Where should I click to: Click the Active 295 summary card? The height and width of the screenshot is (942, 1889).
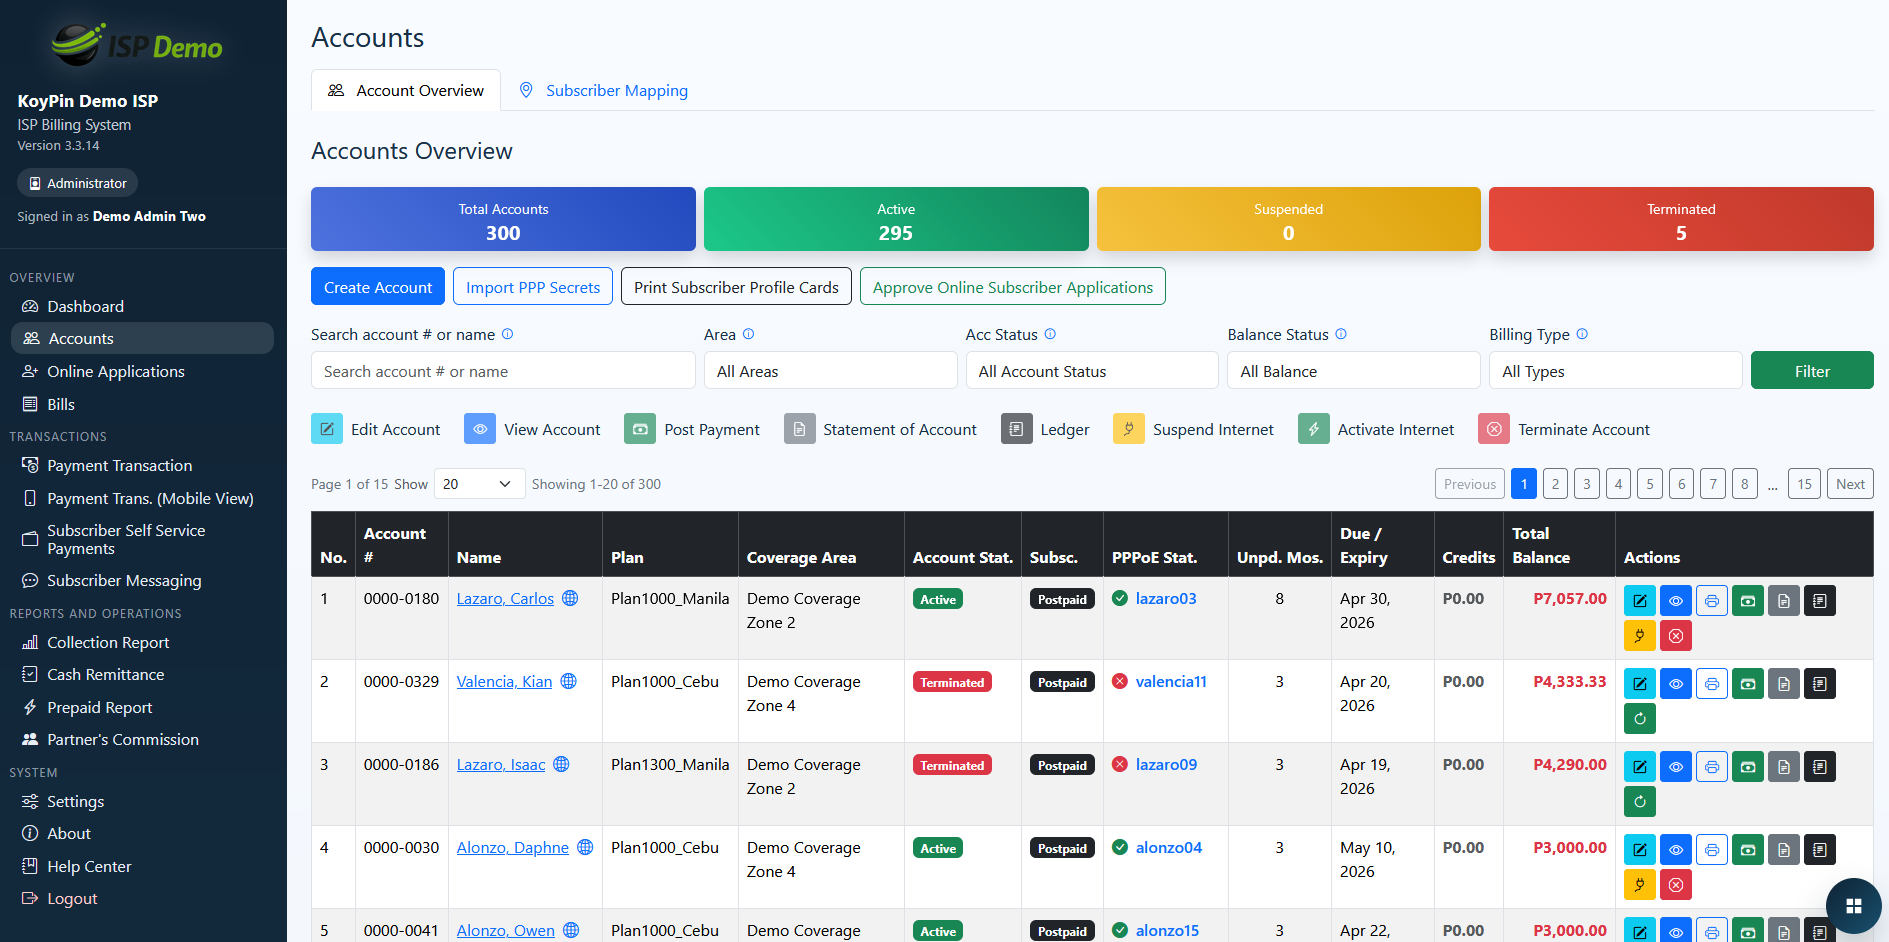(x=896, y=219)
